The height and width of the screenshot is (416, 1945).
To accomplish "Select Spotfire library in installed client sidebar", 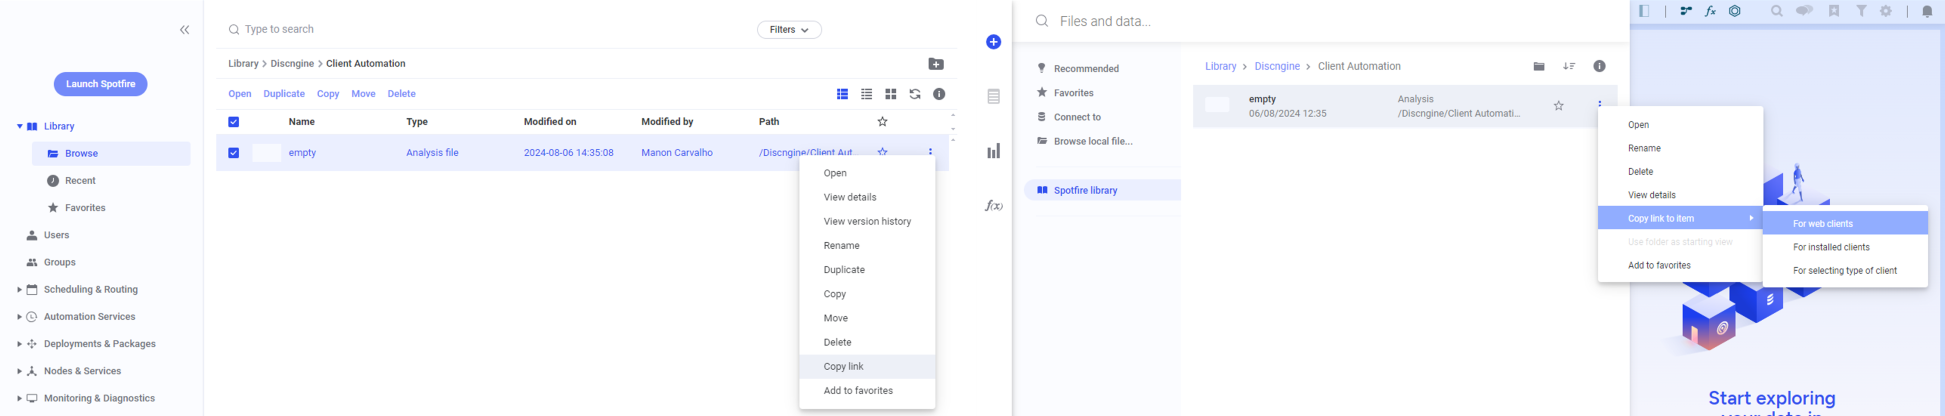I will [x=1102, y=190].
